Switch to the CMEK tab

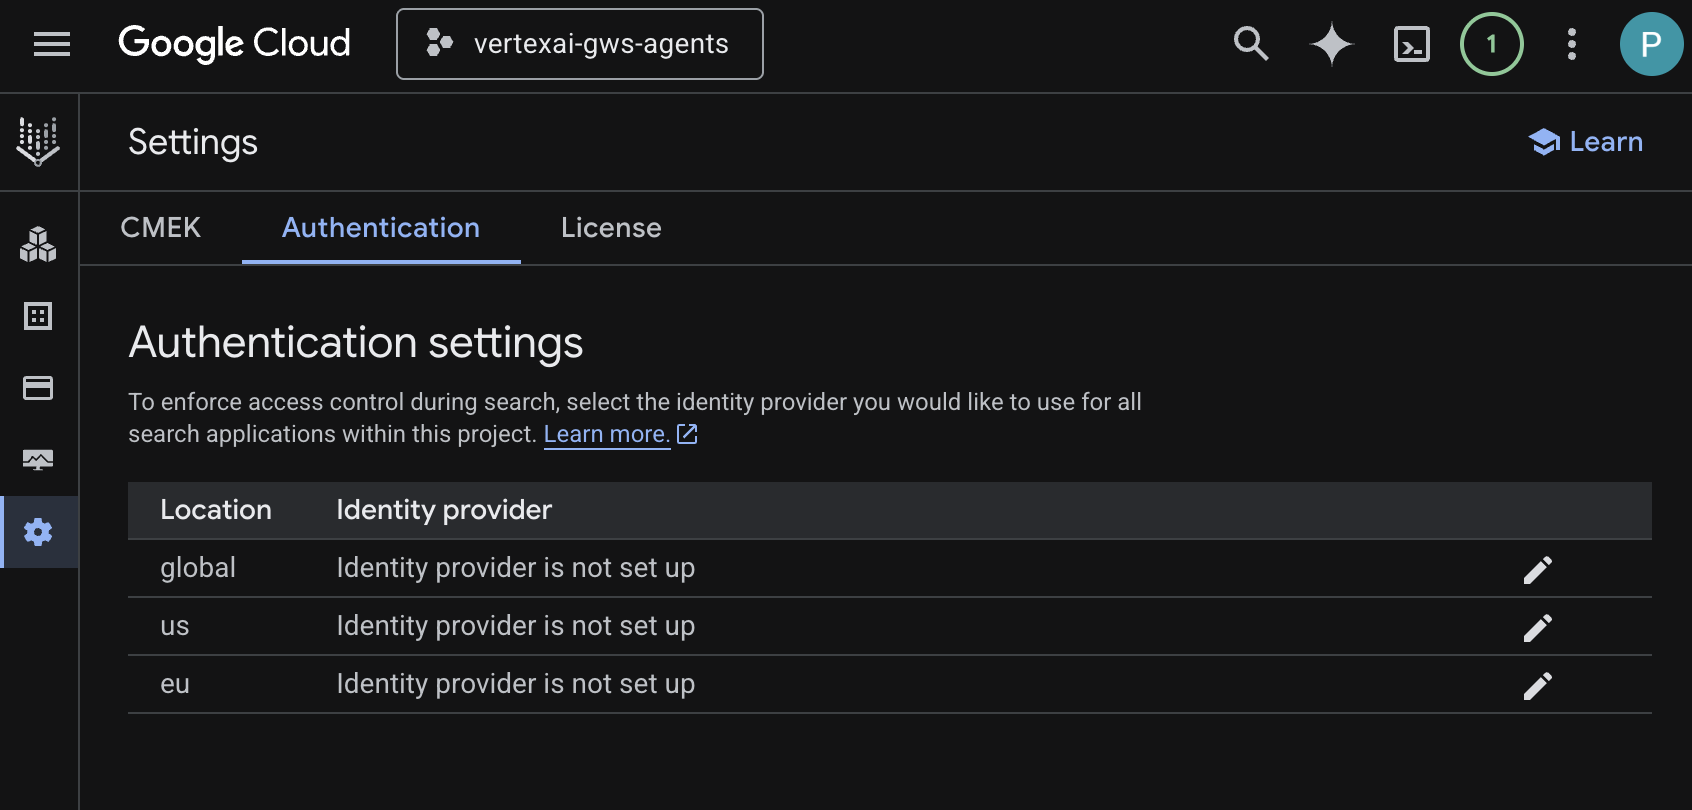click(161, 228)
